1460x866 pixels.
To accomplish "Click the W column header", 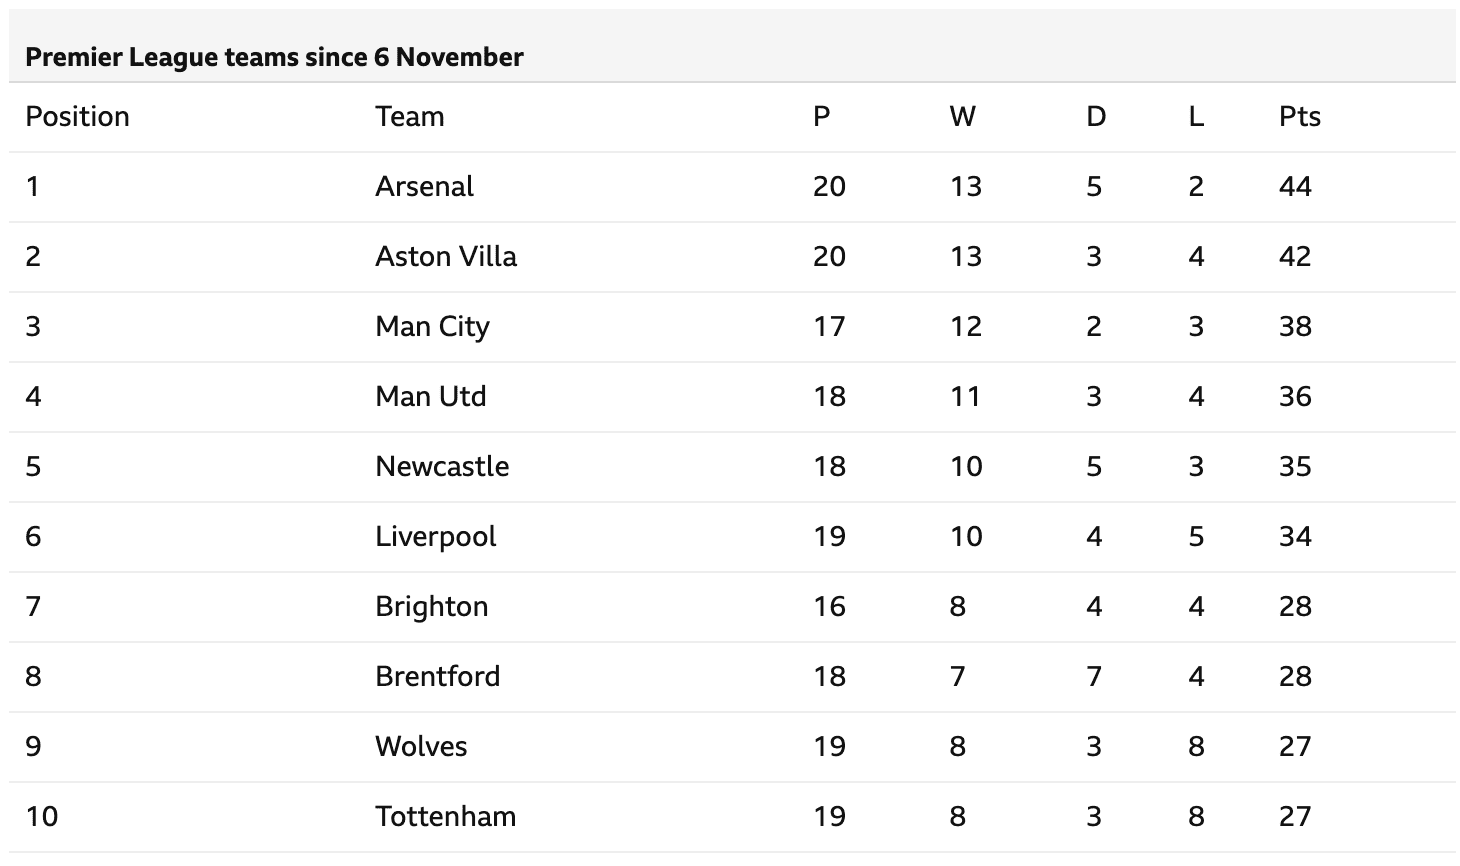I will tap(962, 117).
